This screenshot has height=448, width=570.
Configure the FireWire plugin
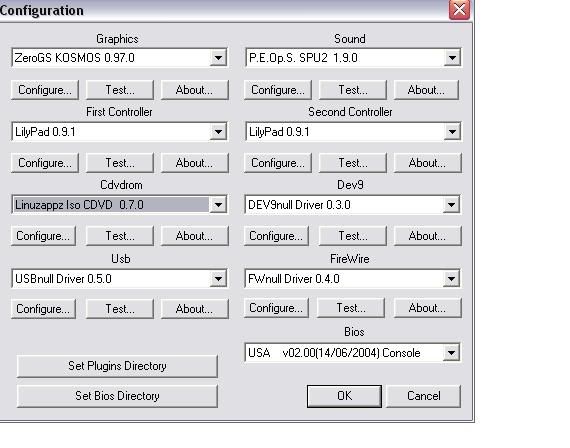click(x=276, y=308)
